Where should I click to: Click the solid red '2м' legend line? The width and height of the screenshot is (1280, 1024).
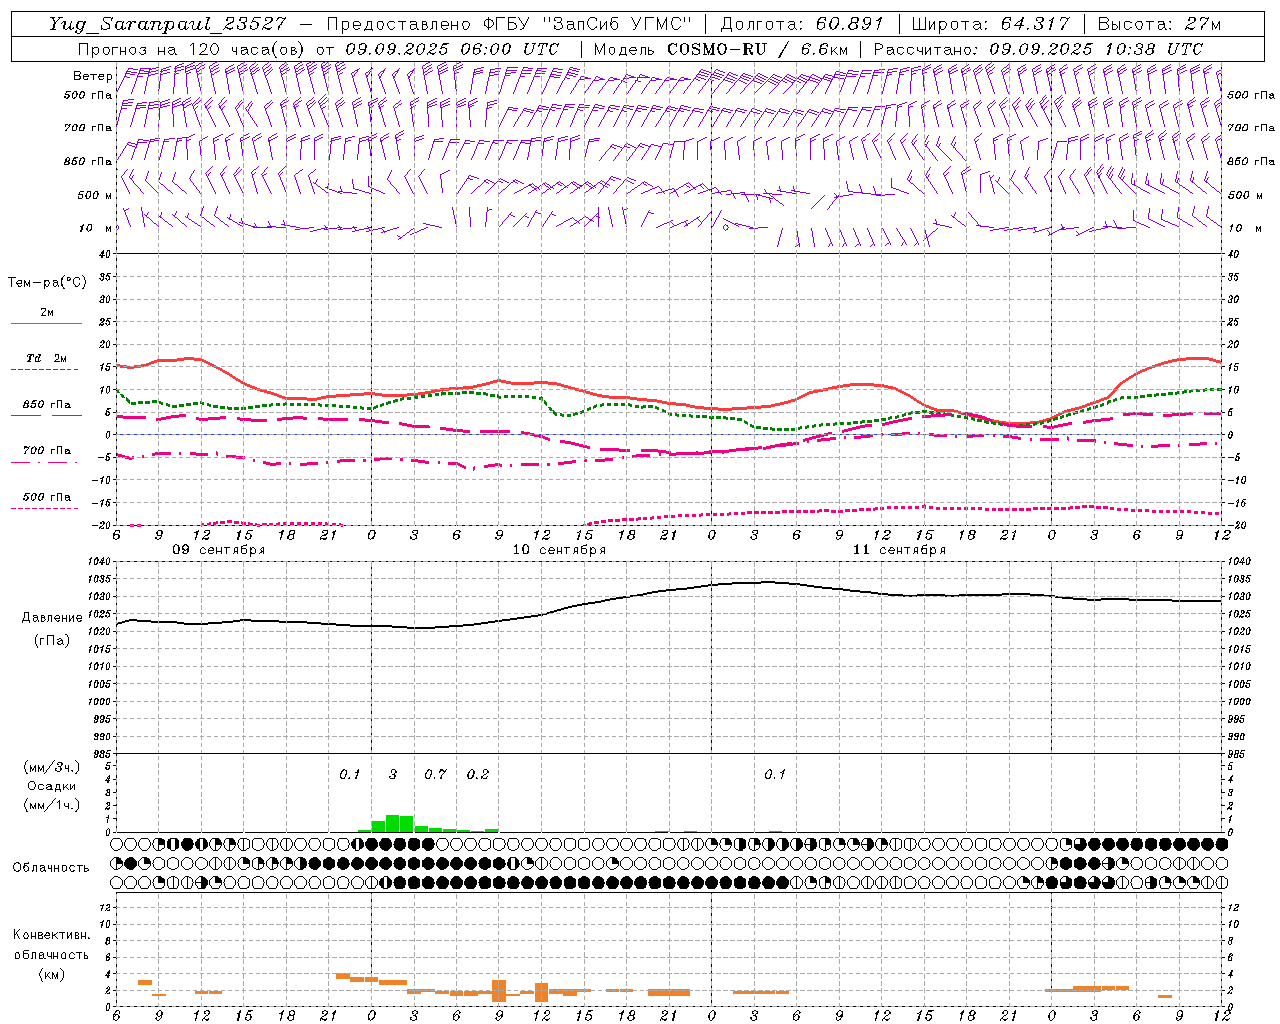pyautogui.click(x=46, y=323)
